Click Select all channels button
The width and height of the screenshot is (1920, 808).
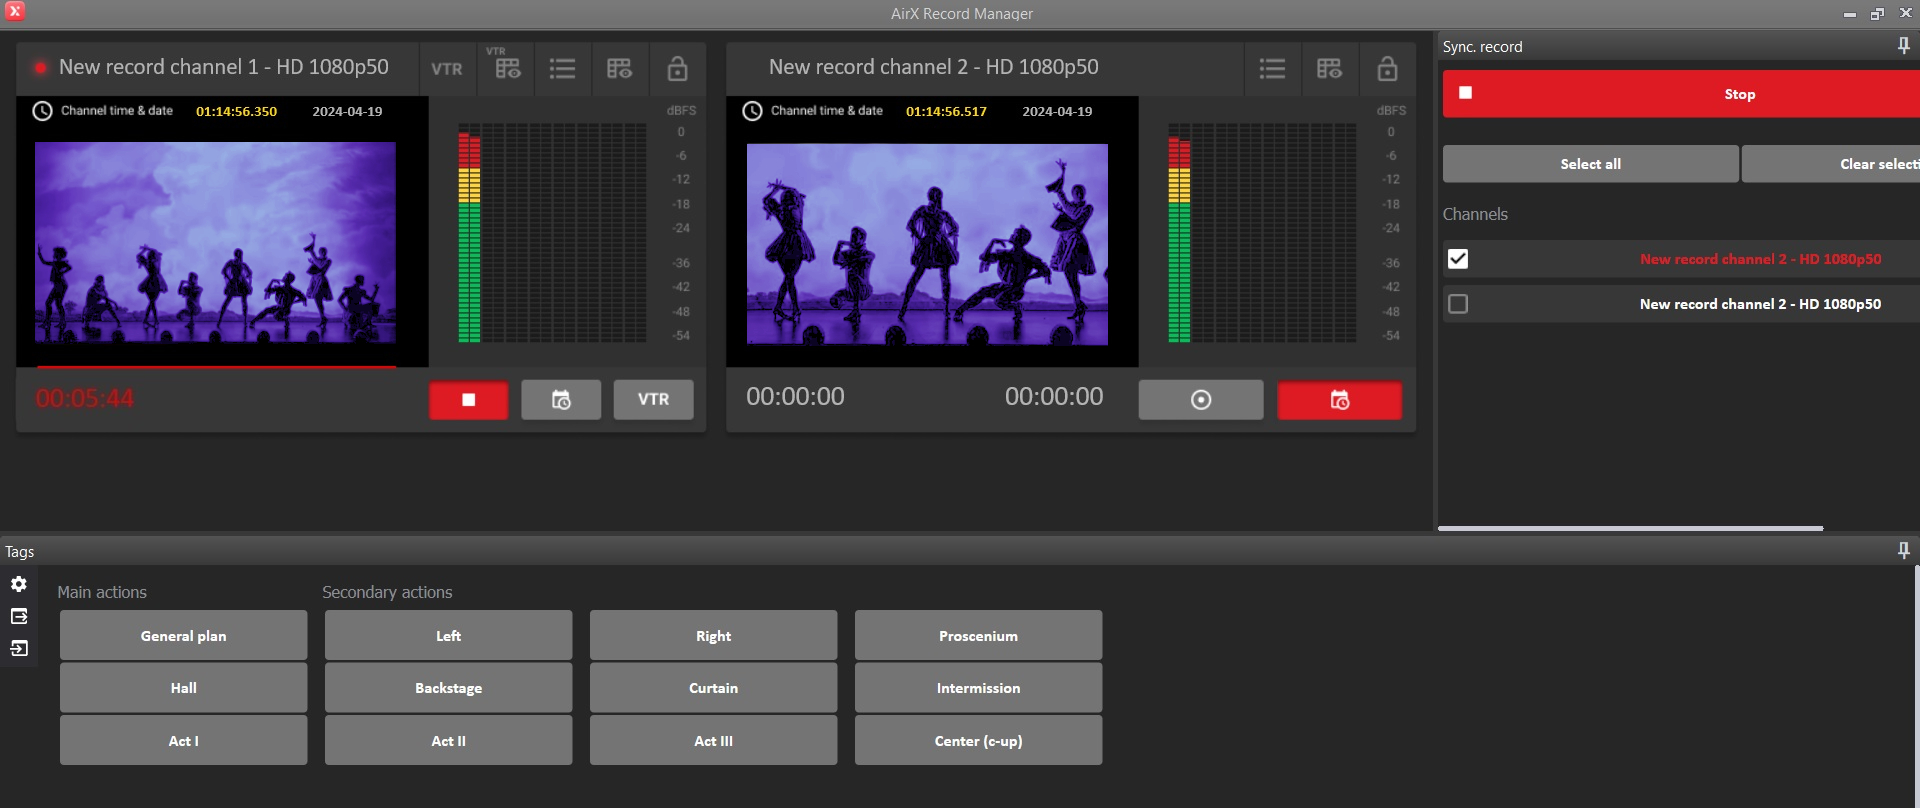(x=1590, y=164)
